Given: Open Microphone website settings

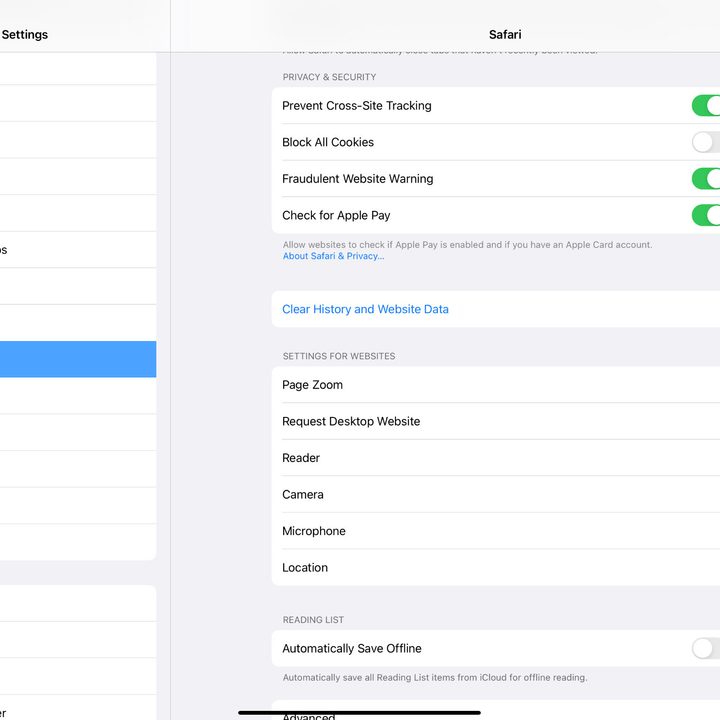Looking at the screenshot, I should point(496,531).
